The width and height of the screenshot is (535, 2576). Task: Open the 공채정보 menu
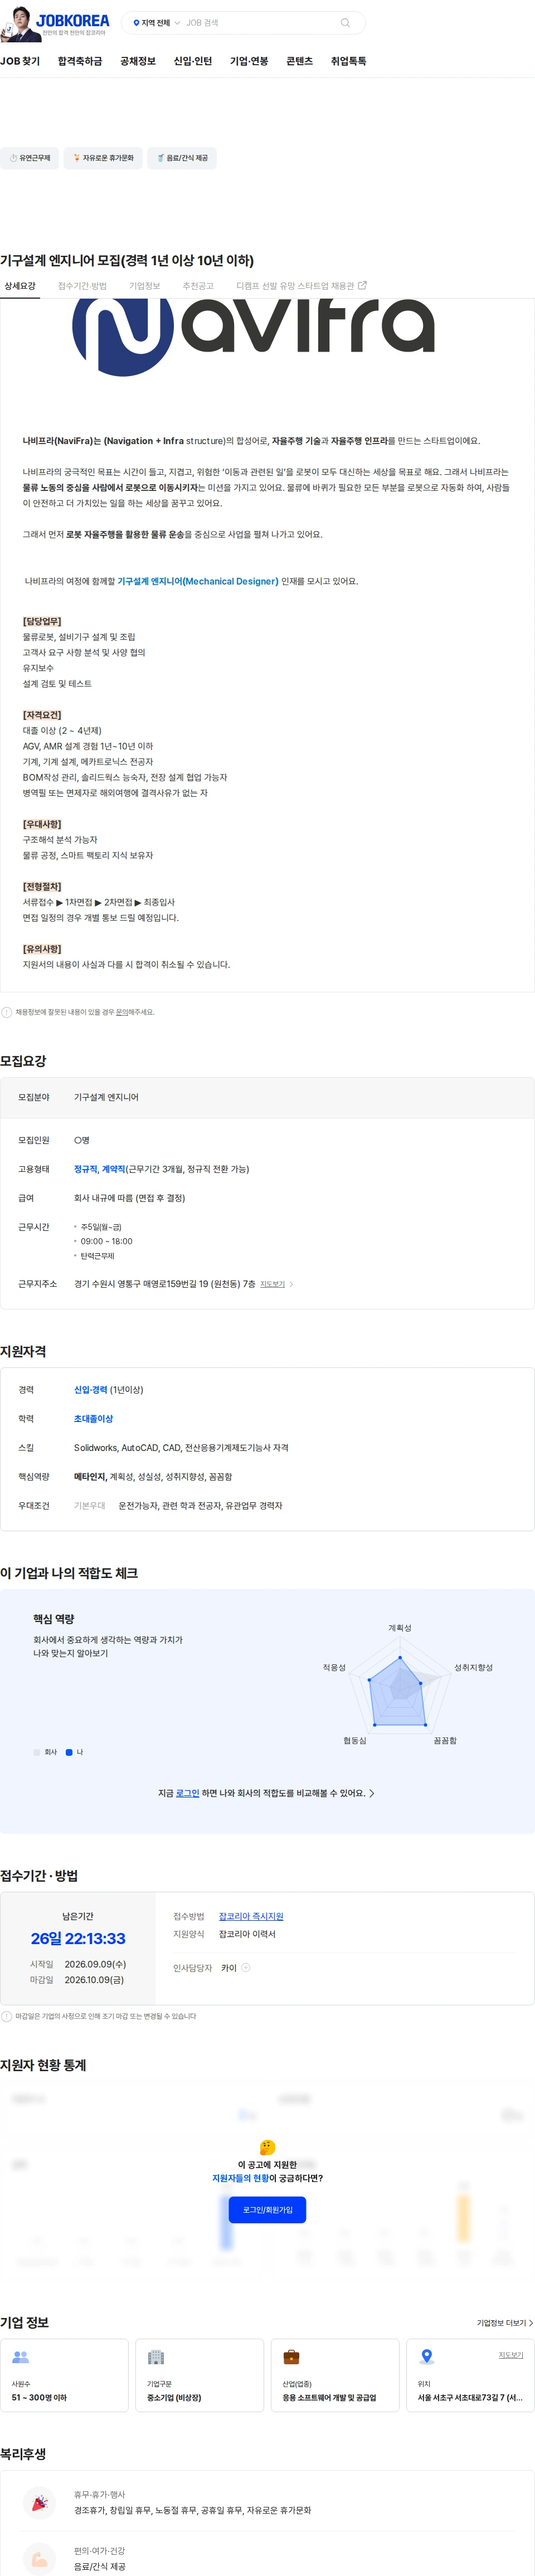click(x=138, y=62)
